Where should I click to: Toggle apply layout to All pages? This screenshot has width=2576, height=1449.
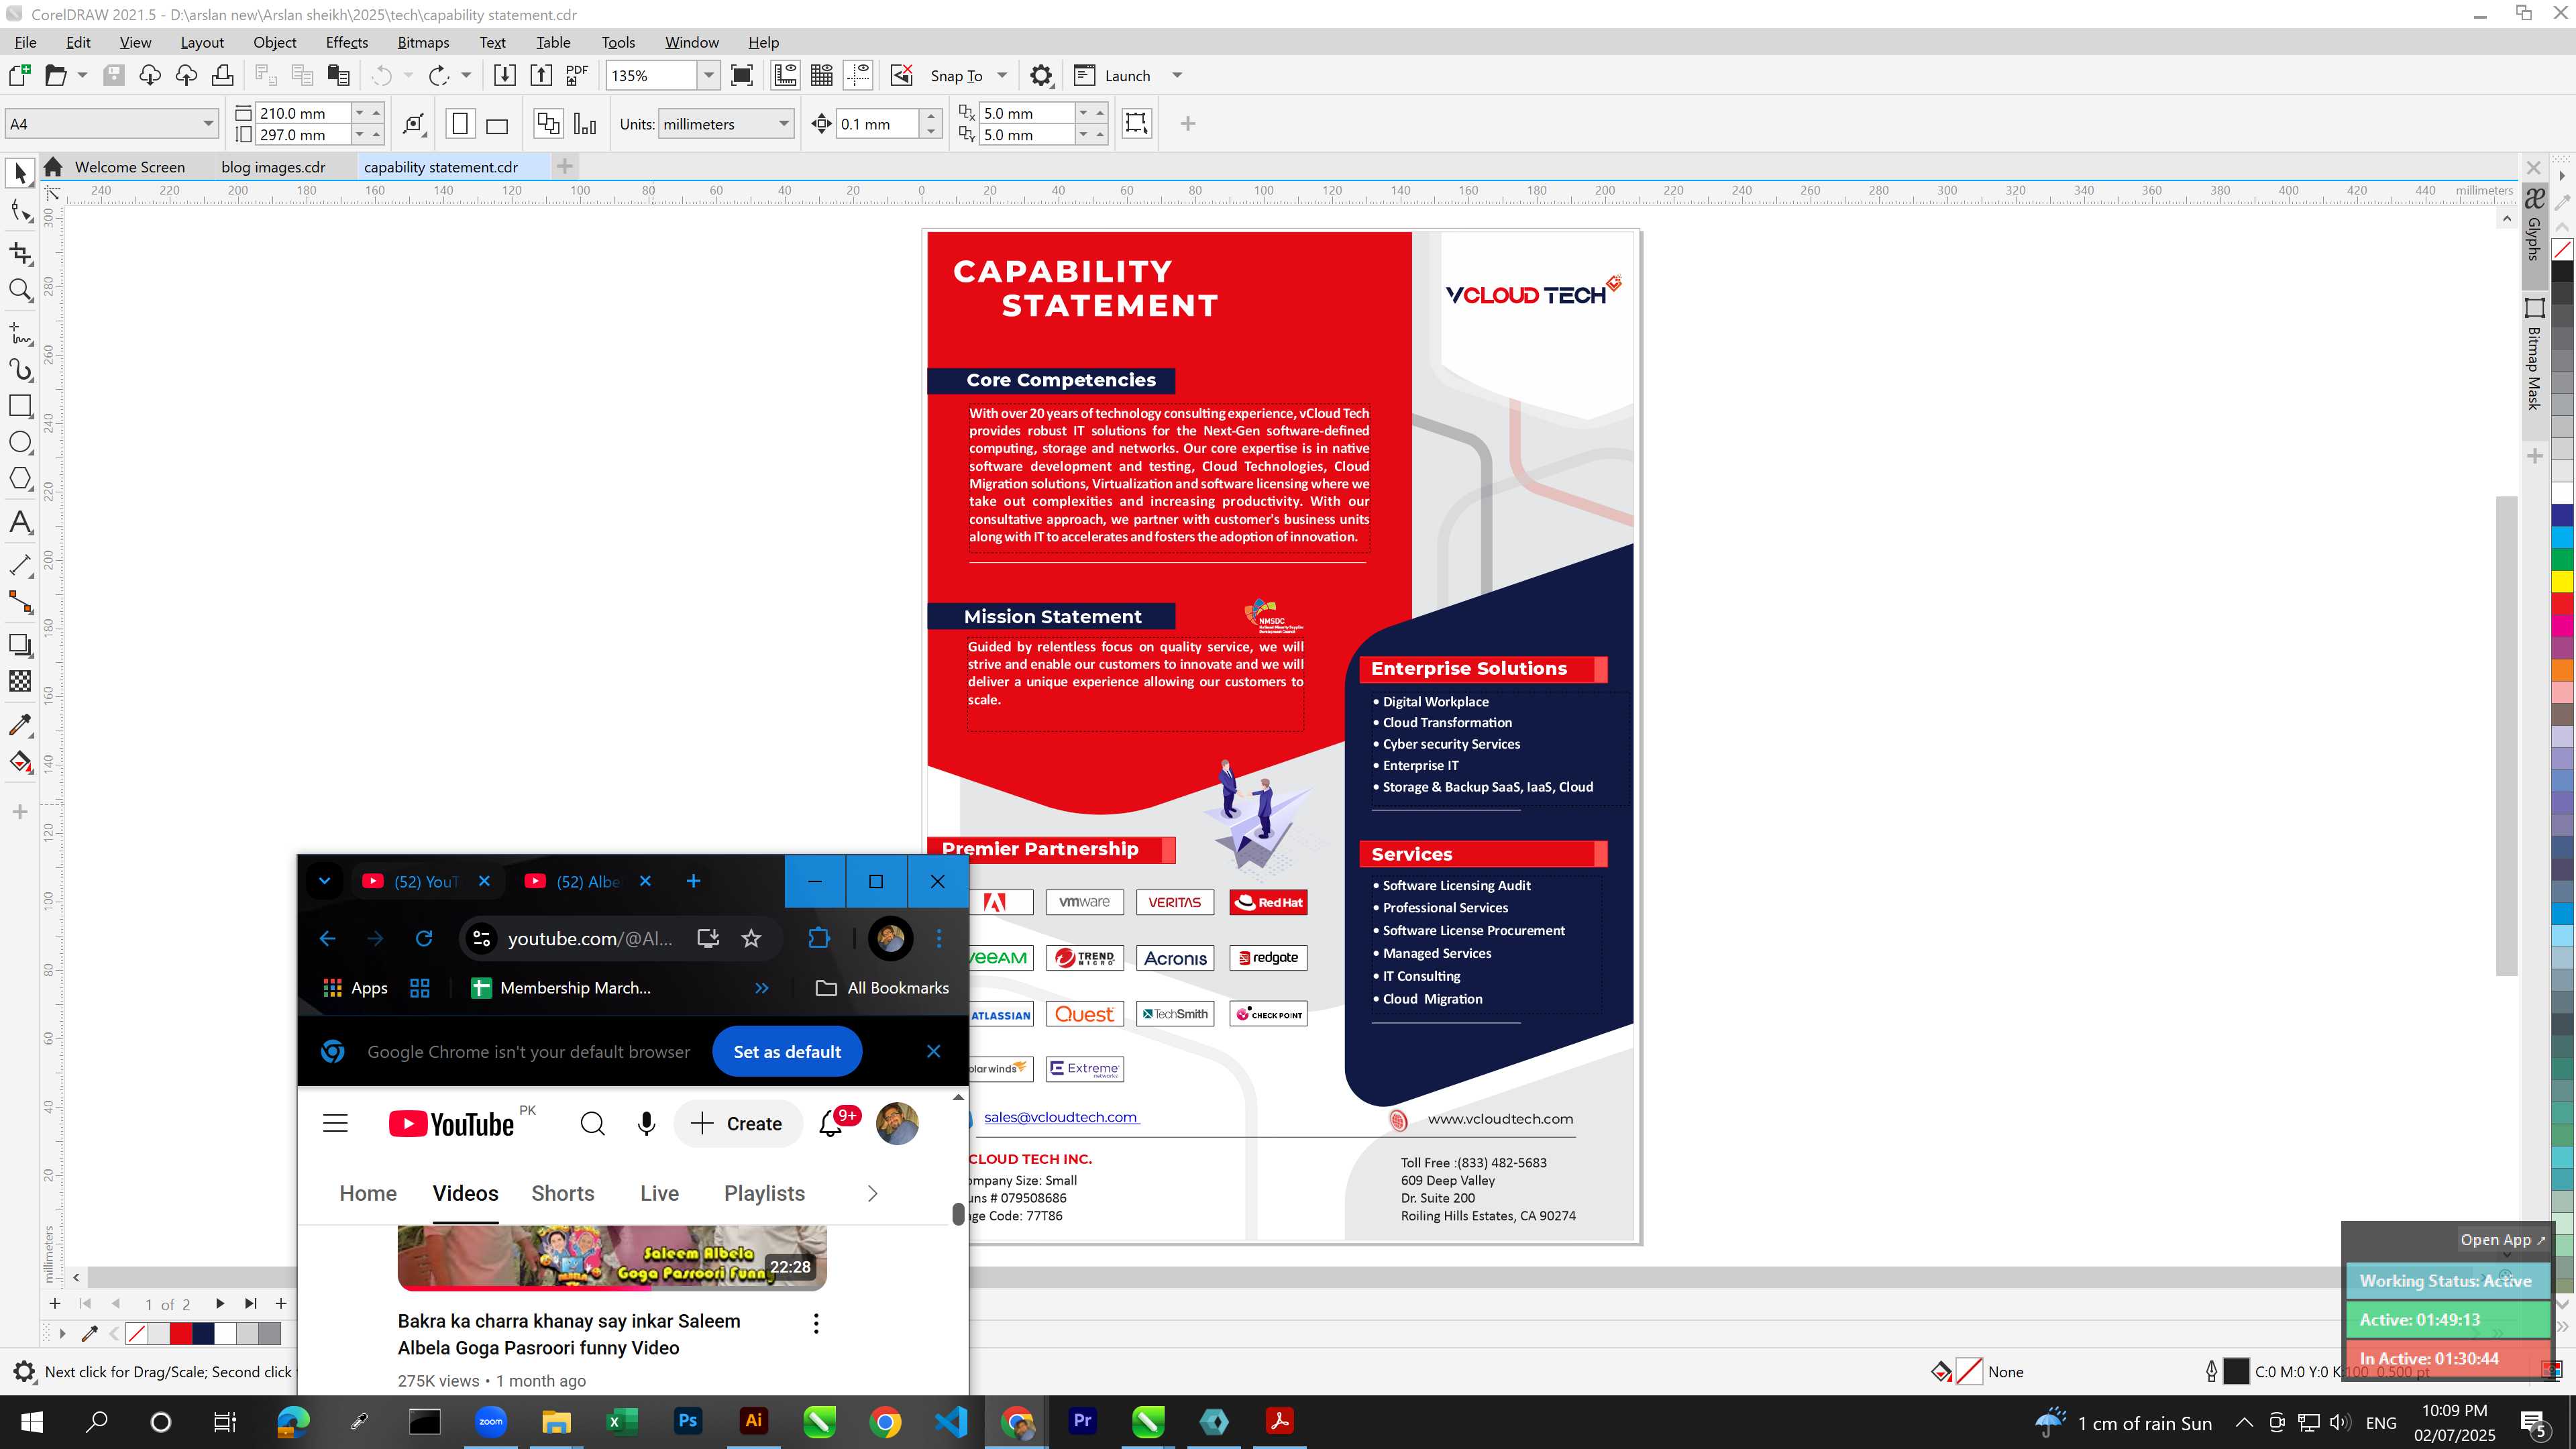pos(548,124)
